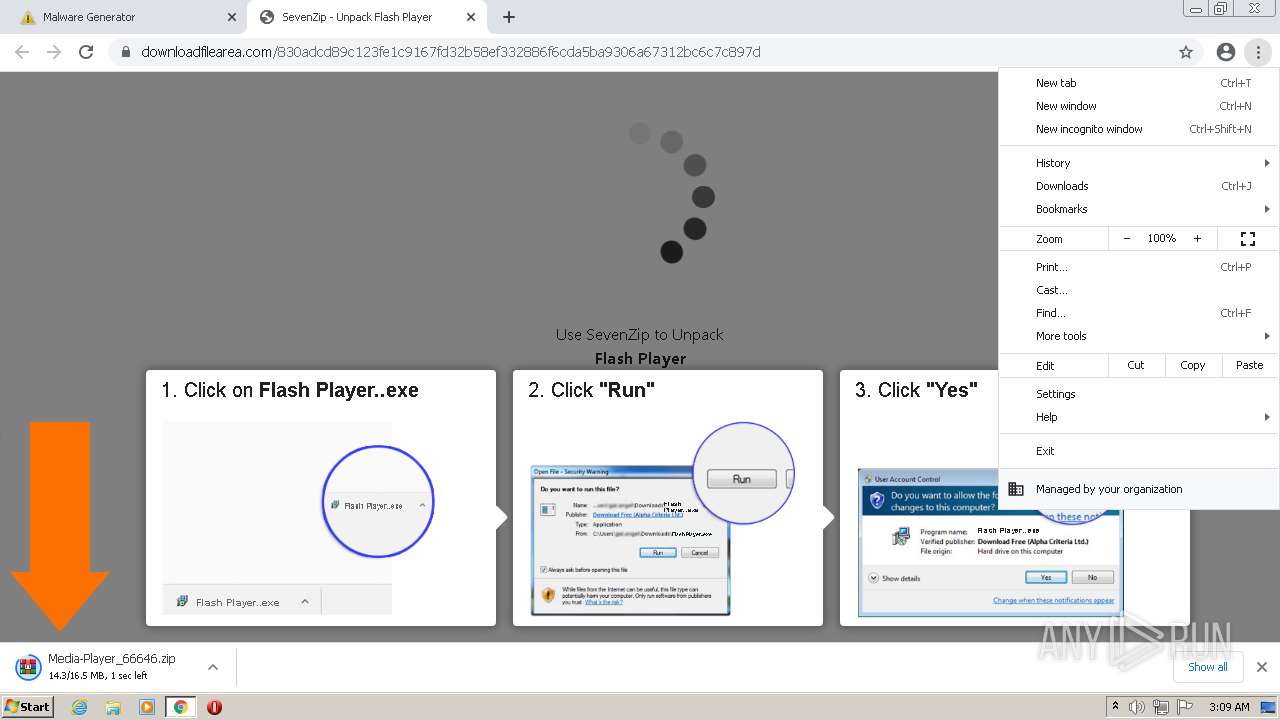The height and width of the screenshot is (720, 1280).
Task: Open Downloads from the Chrome menu
Action: pyautogui.click(x=1138, y=186)
